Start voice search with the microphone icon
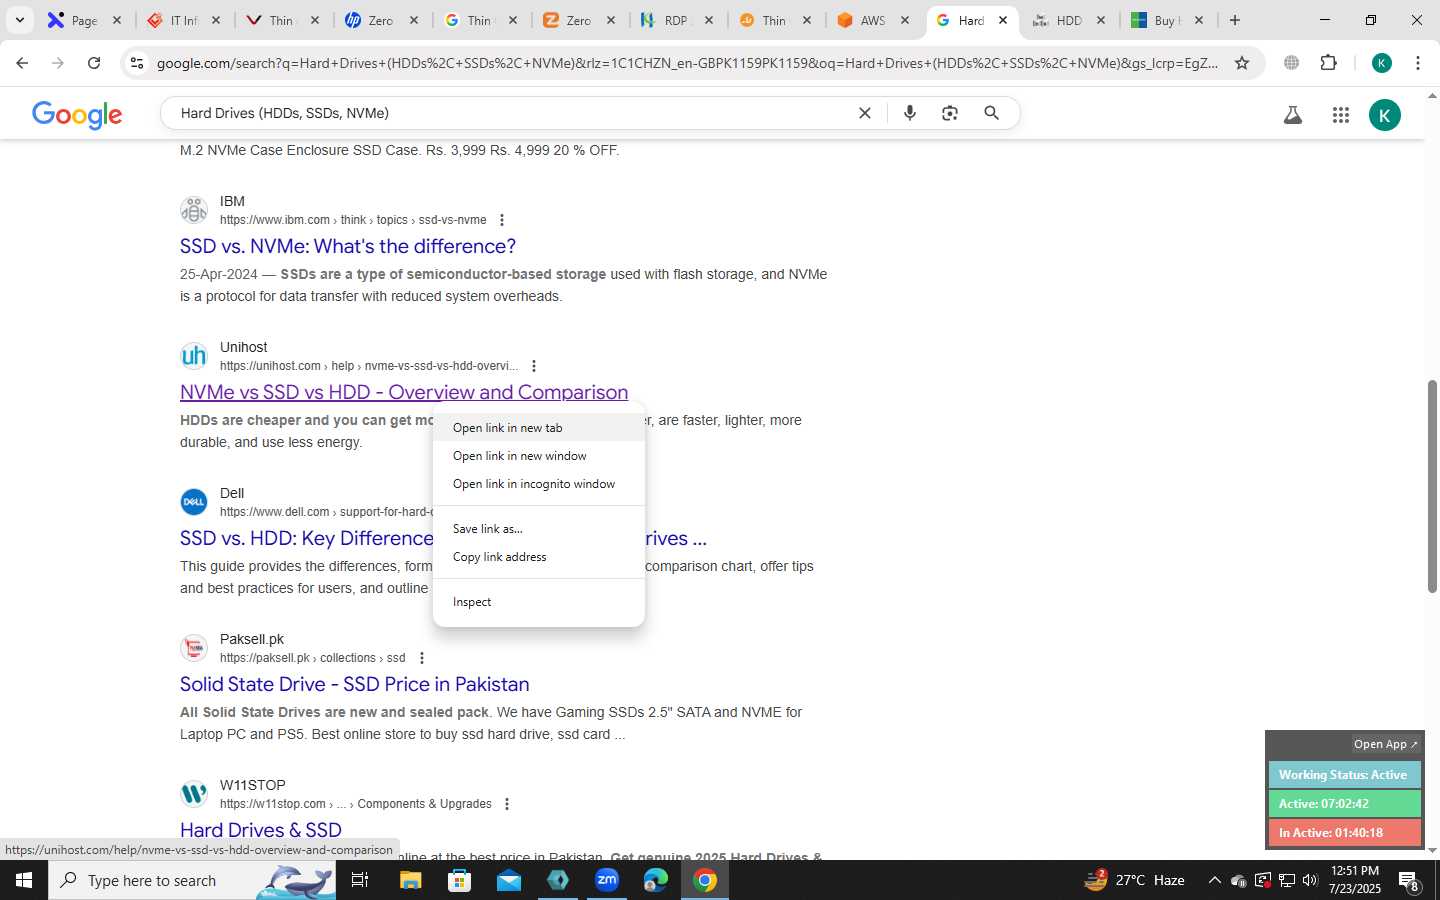The height and width of the screenshot is (900, 1440). [x=910, y=113]
